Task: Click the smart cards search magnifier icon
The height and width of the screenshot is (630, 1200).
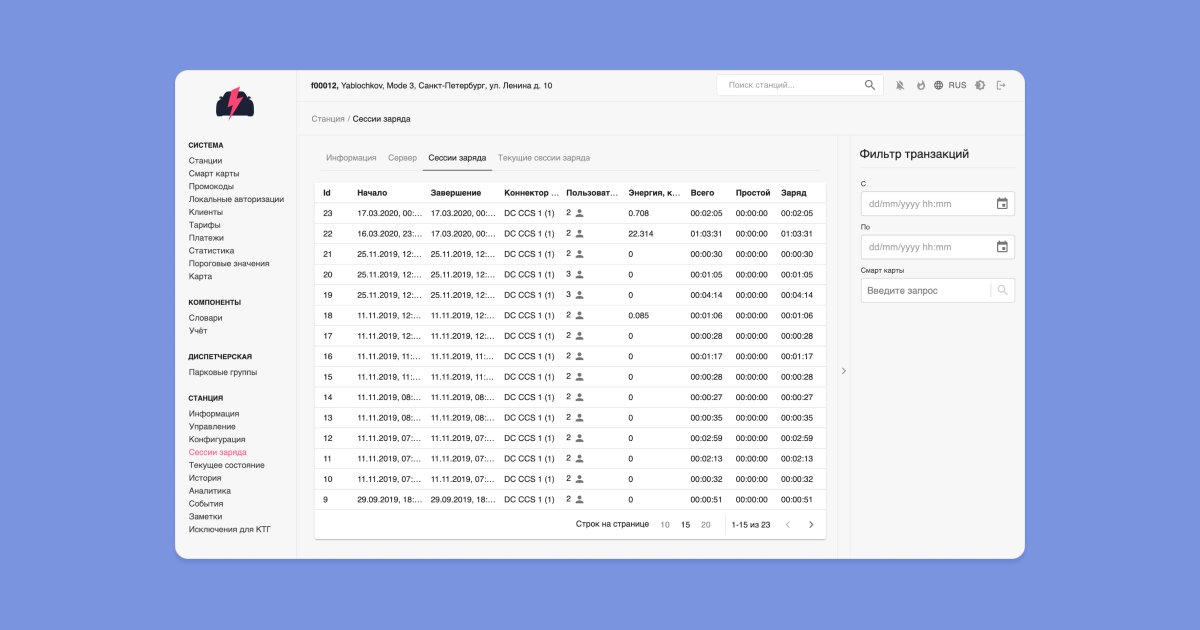Action: click(1003, 291)
